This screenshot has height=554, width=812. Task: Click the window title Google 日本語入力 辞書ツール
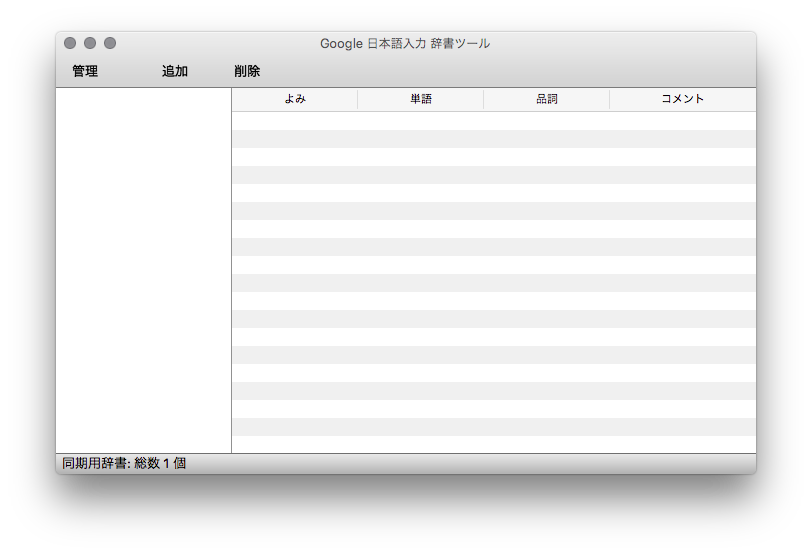tap(405, 43)
